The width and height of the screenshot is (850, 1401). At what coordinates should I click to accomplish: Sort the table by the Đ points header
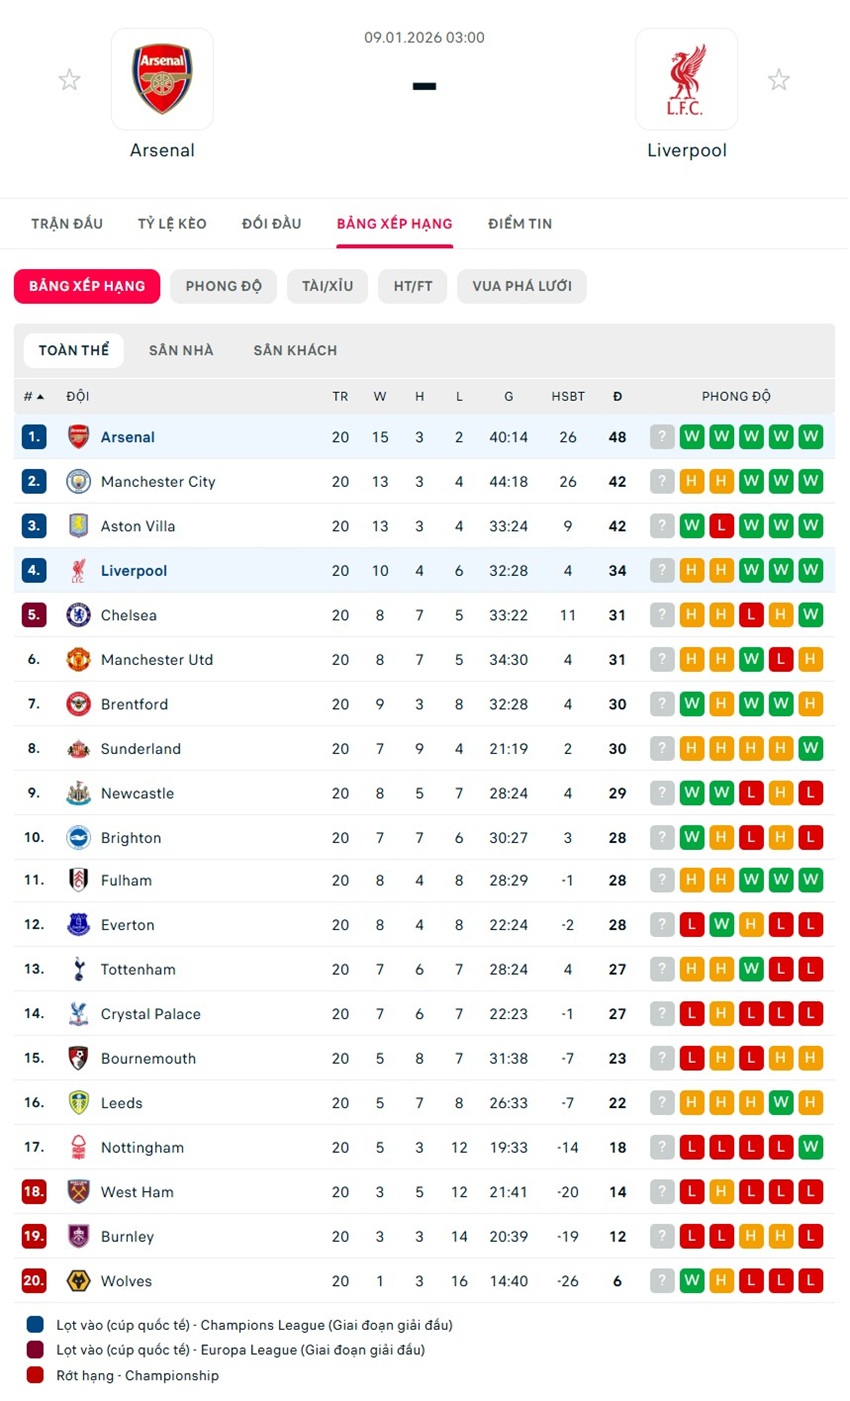tap(617, 397)
